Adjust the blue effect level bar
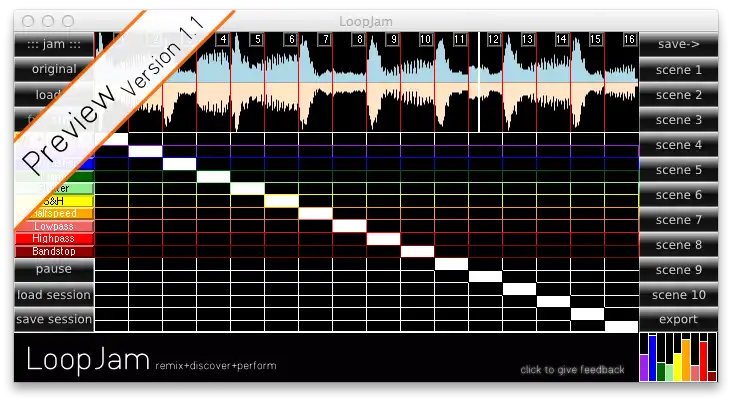Image resolution: width=732 pixels, height=402 pixels. click(653, 359)
